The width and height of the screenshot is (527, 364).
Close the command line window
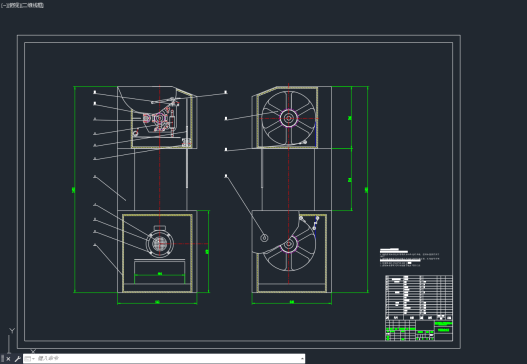(x=8, y=359)
